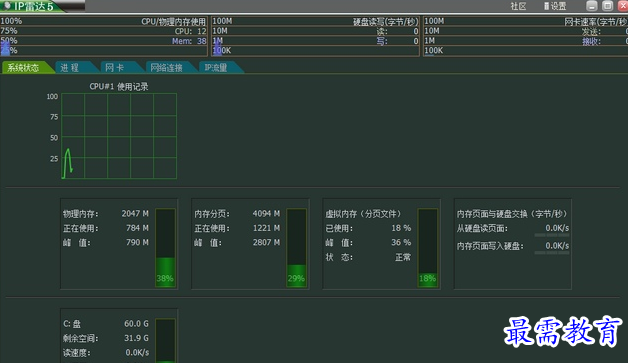Open 设置 settings in title bar
Image resolution: width=628 pixels, height=363 pixels.
coord(555,6)
